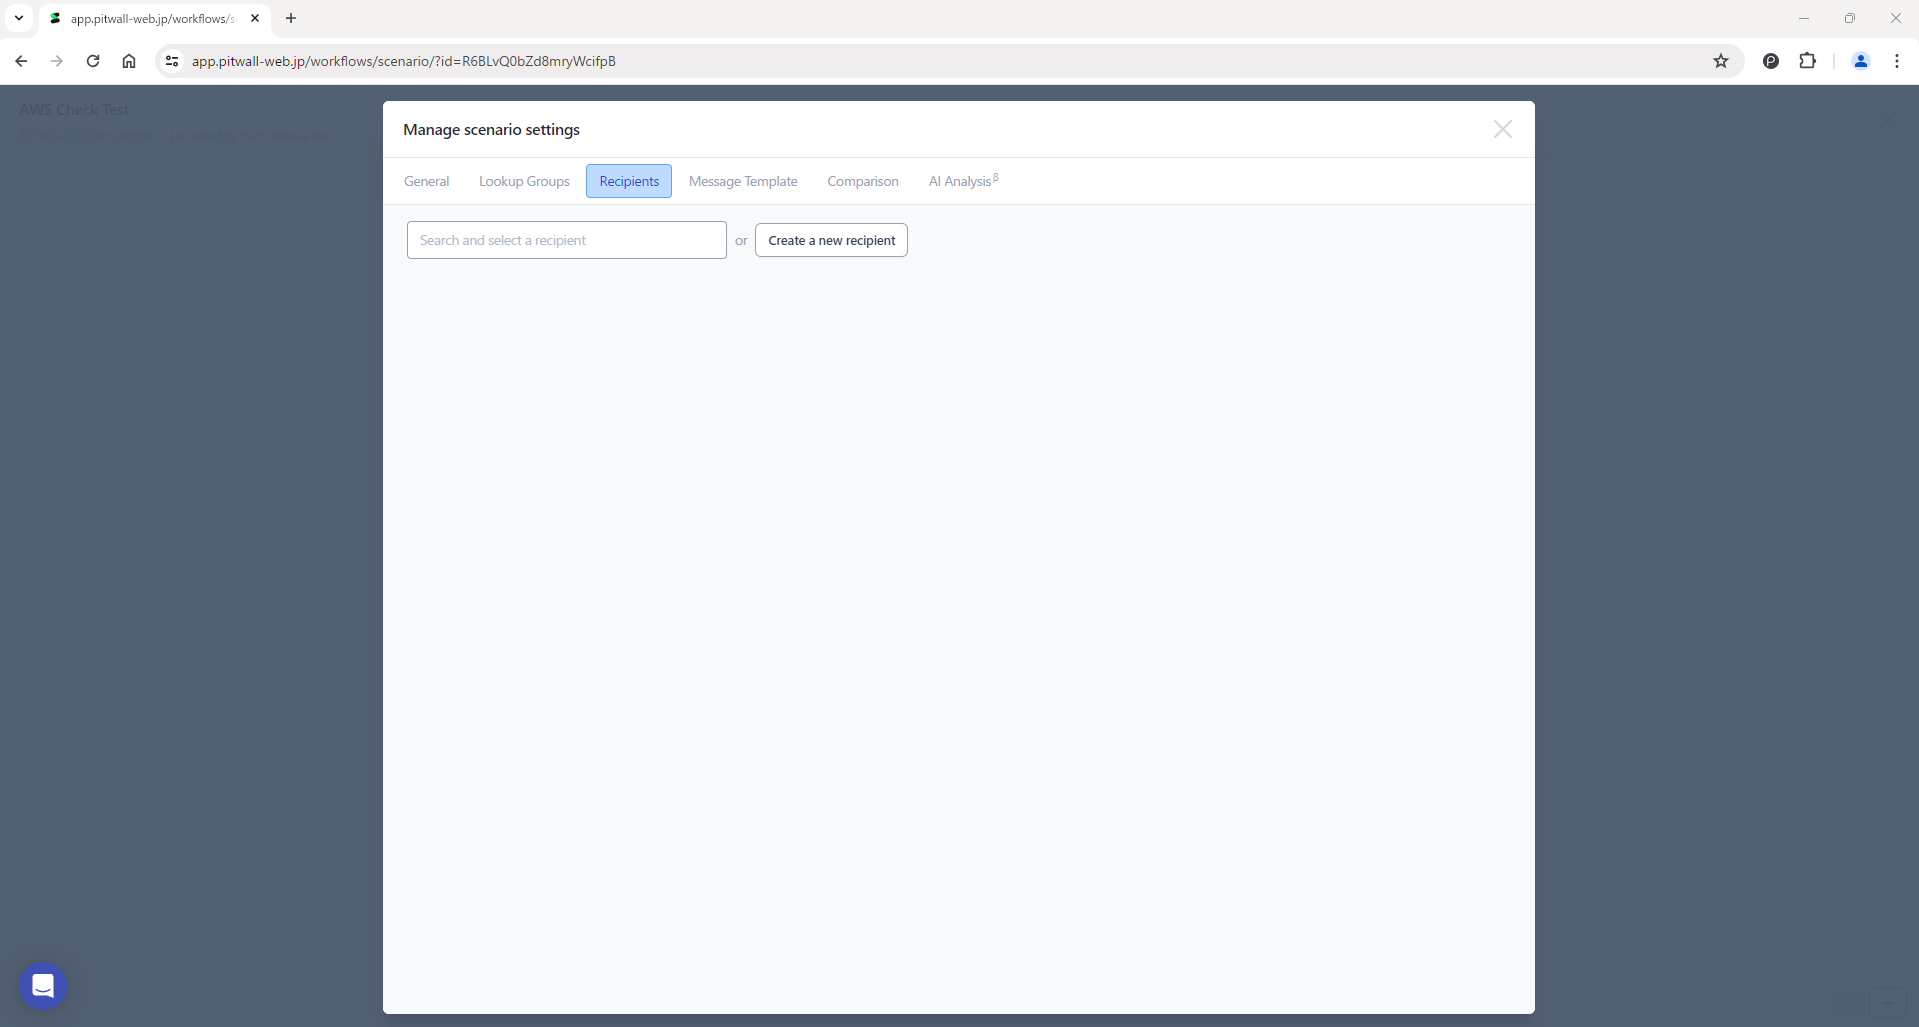The width and height of the screenshot is (1919, 1027).
Task: Focus the Search and select a recipient field
Action: click(x=566, y=240)
